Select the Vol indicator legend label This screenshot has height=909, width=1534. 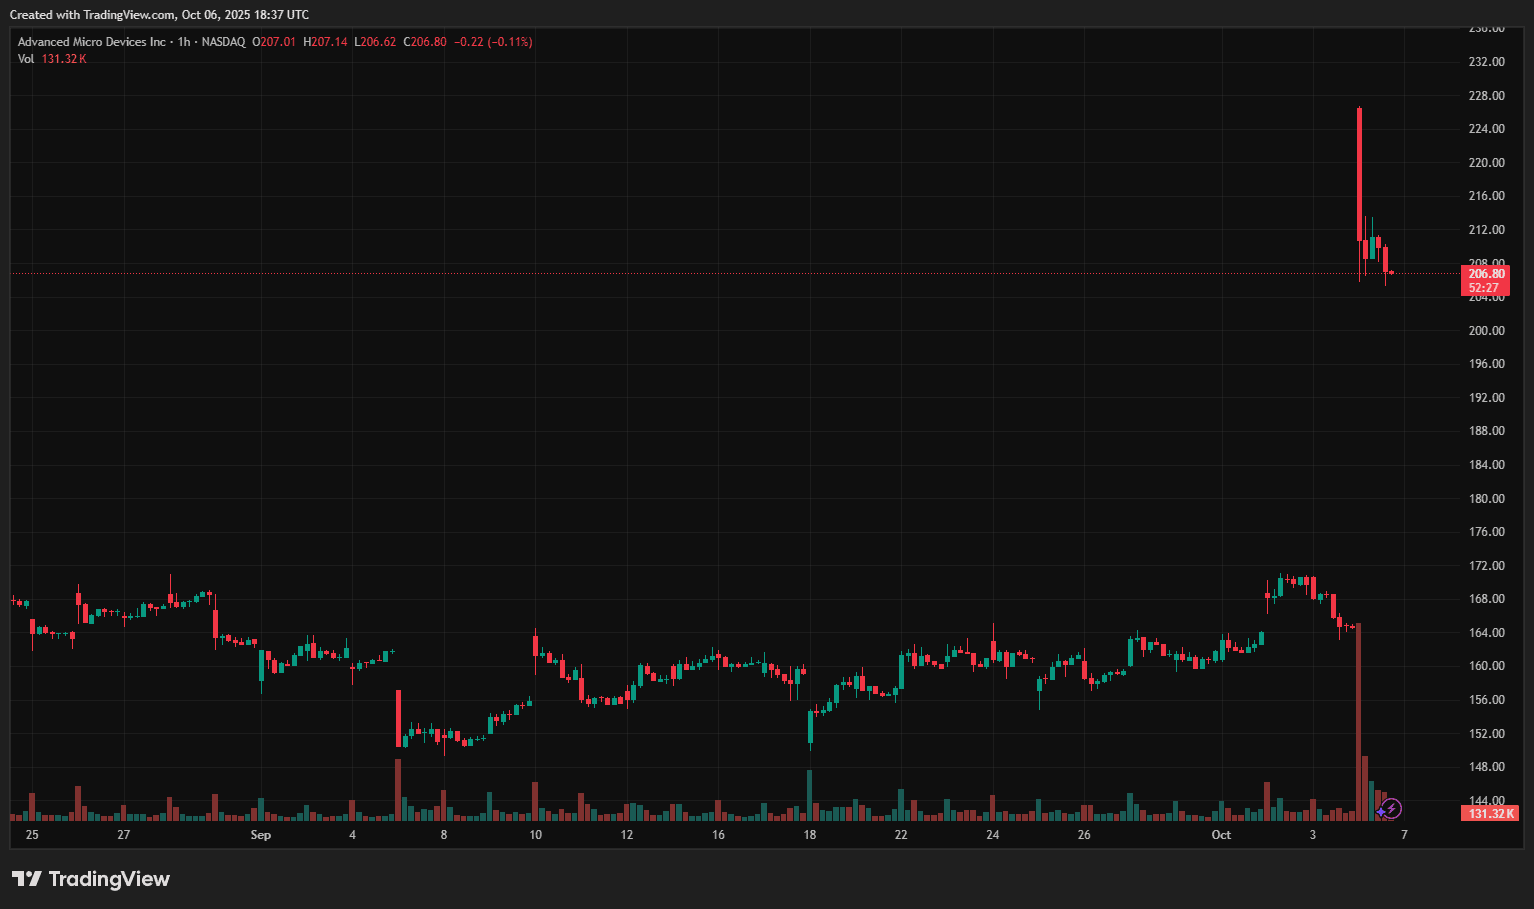coord(26,59)
